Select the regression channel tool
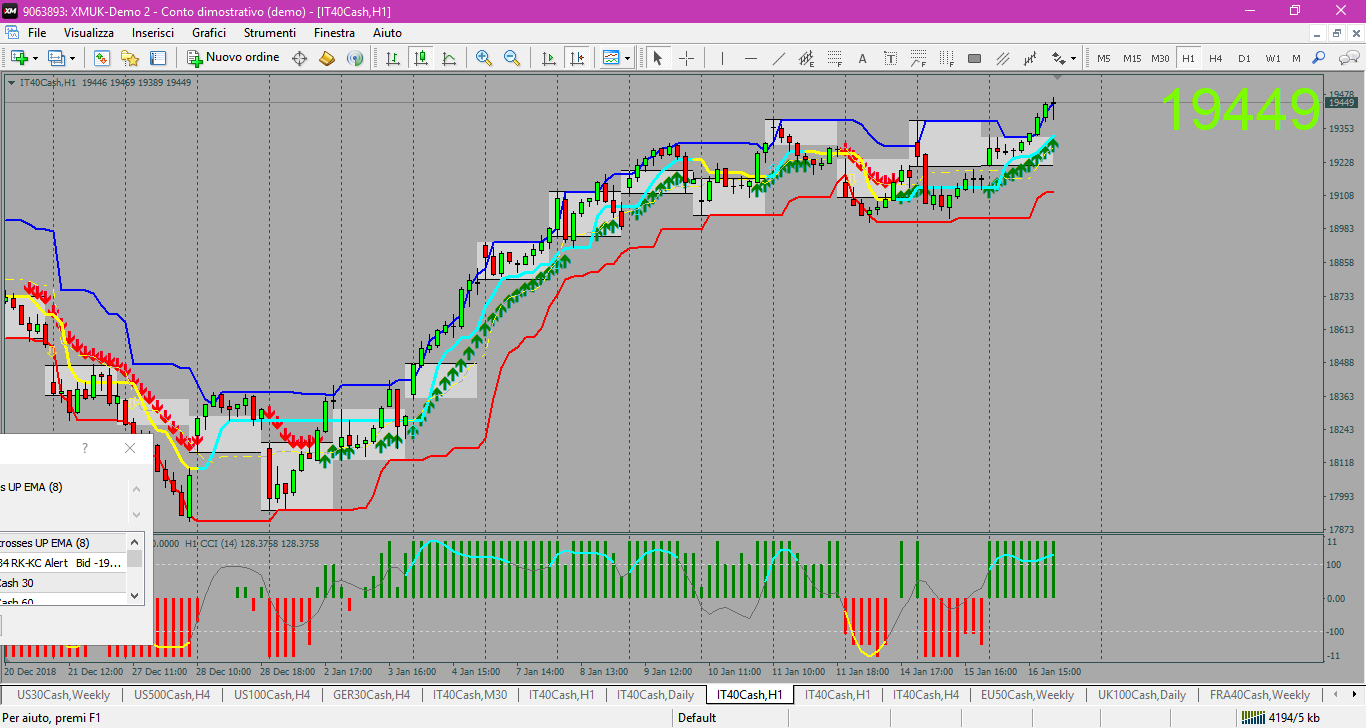Image resolution: width=1366 pixels, height=728 pixels. coord(1029,58)
